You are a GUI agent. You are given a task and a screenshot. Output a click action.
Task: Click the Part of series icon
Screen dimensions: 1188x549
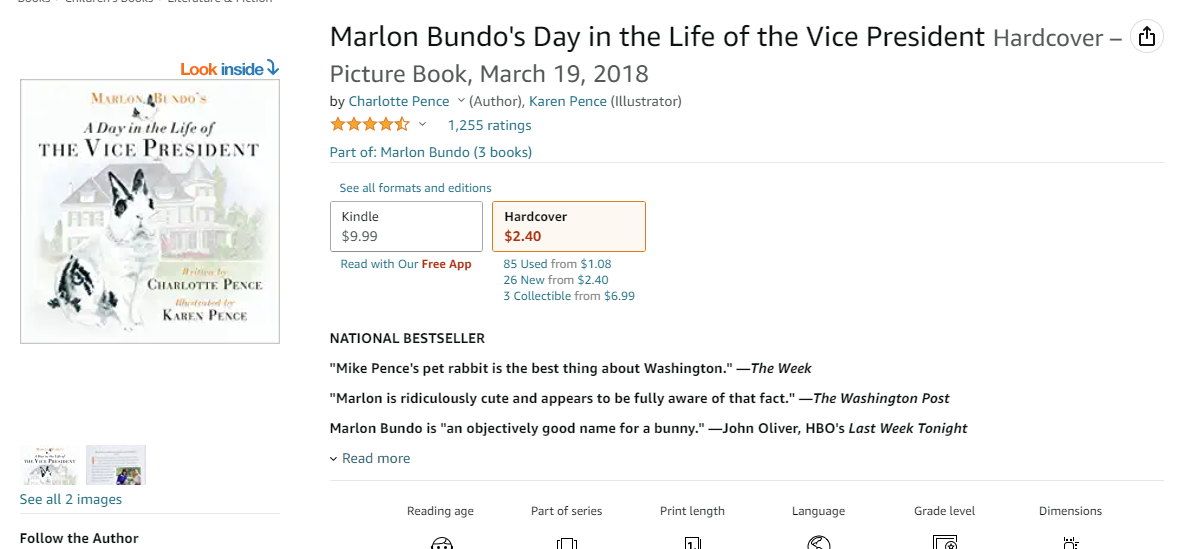567,543
